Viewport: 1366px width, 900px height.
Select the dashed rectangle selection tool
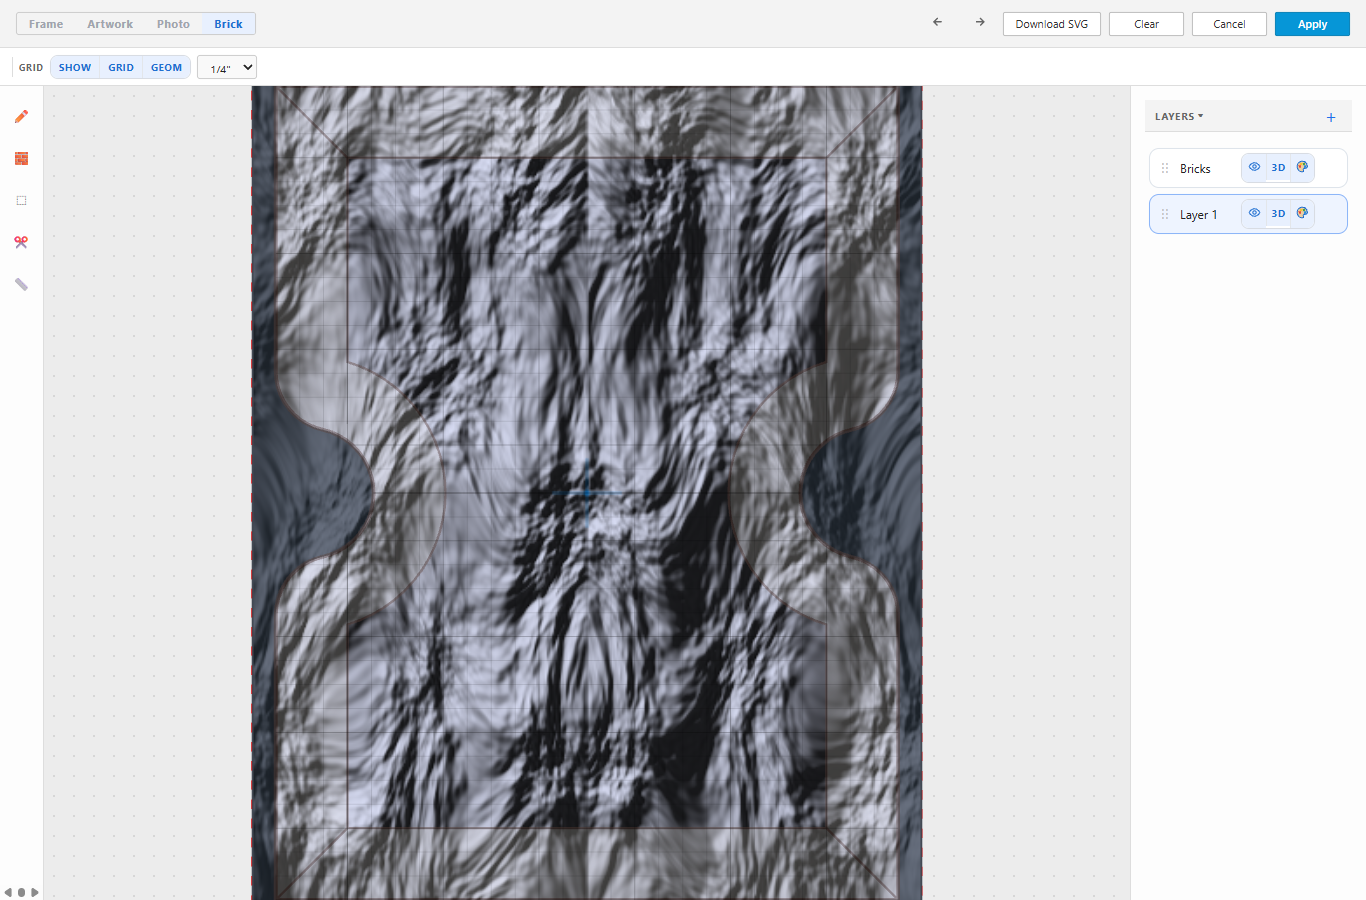(x=21, y=201)
